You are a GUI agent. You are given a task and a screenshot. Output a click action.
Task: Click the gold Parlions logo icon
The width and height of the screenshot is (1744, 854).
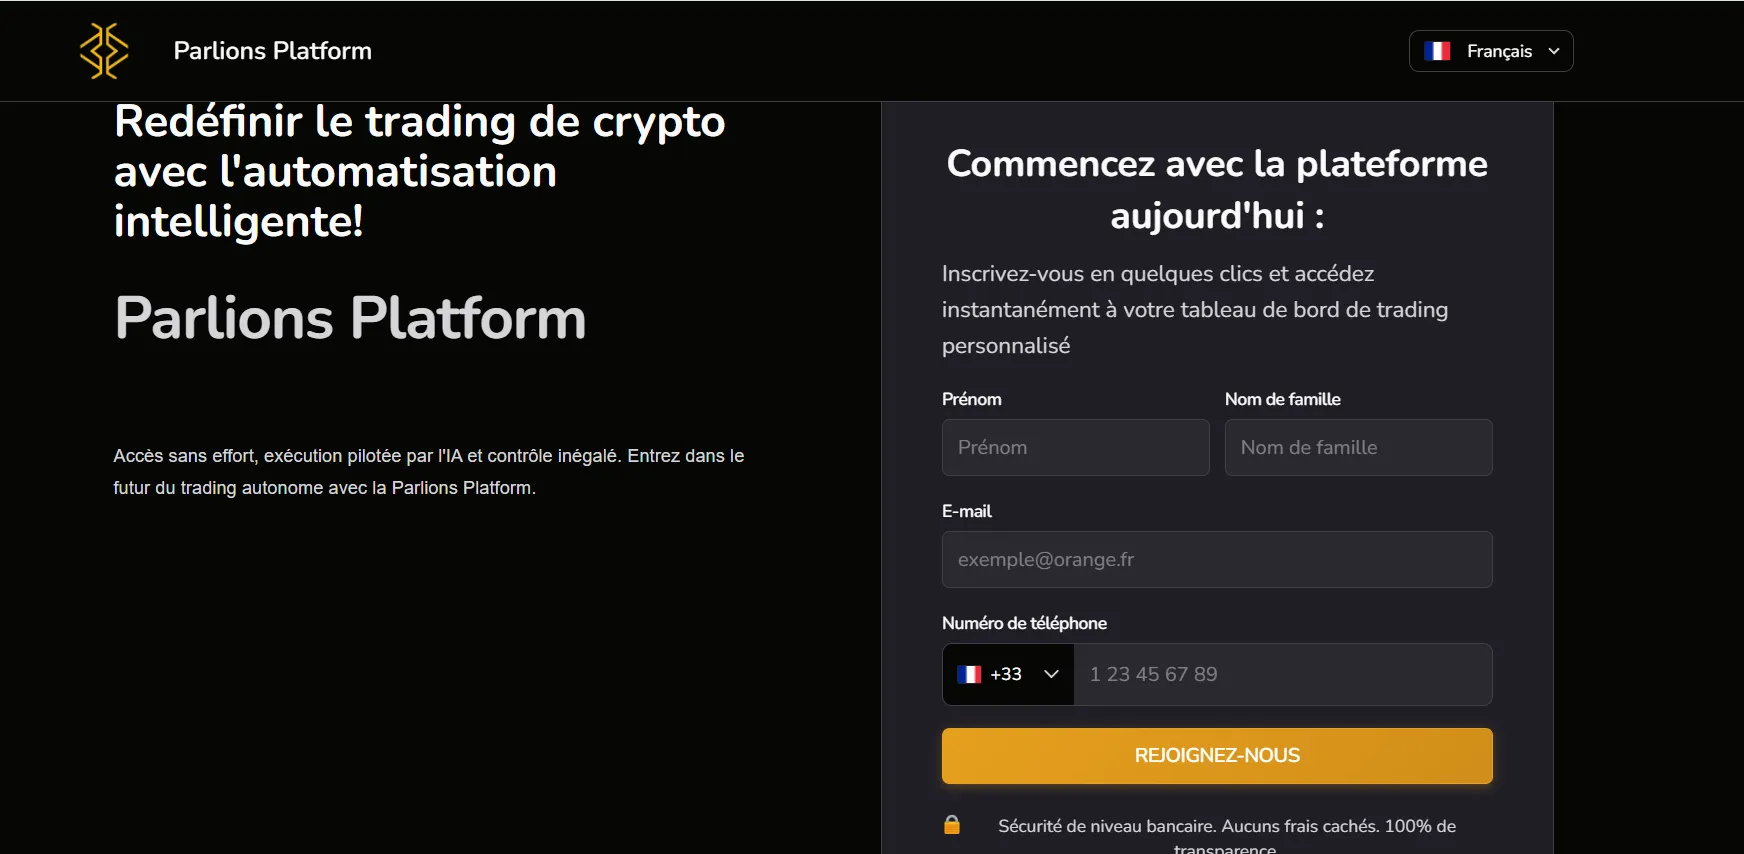[104, 51]
